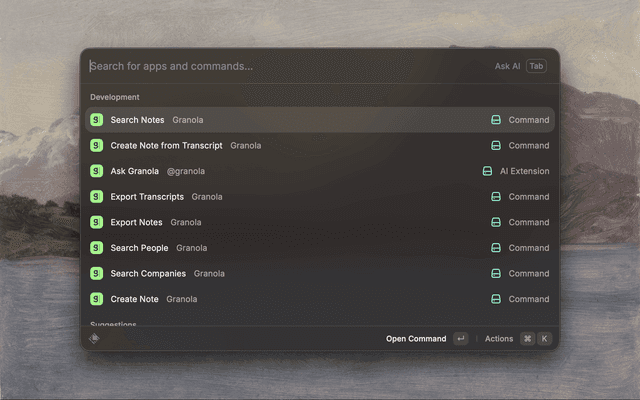640x400 pixels.
Task: Open the Actions menu
Action: (499, 339)
